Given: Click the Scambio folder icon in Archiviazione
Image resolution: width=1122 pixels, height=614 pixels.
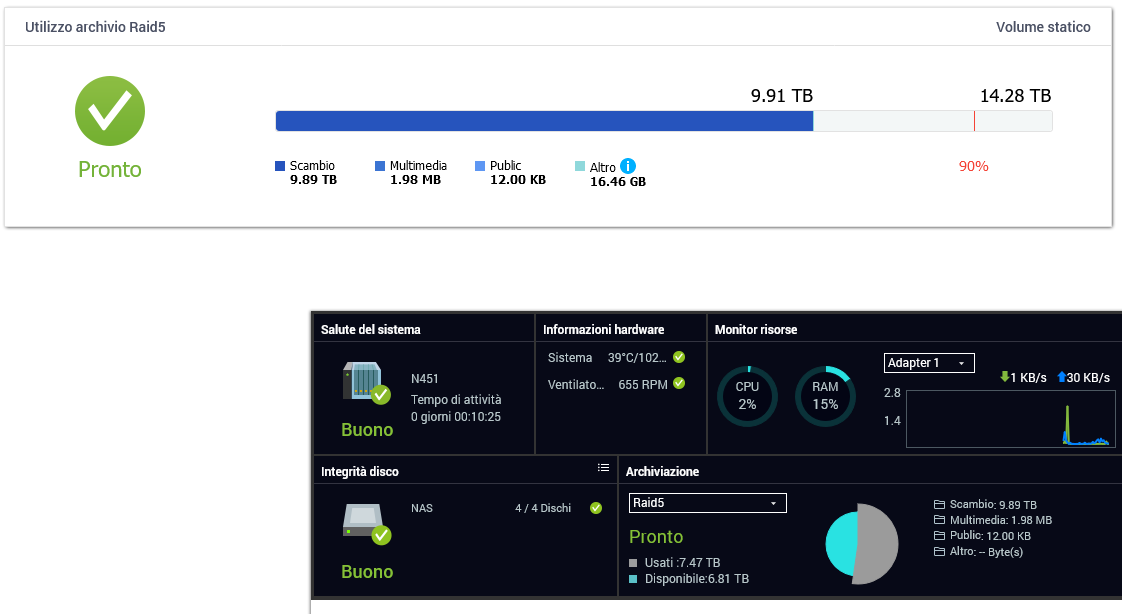Looking at the screenshot, I should (x=939, y=505).
